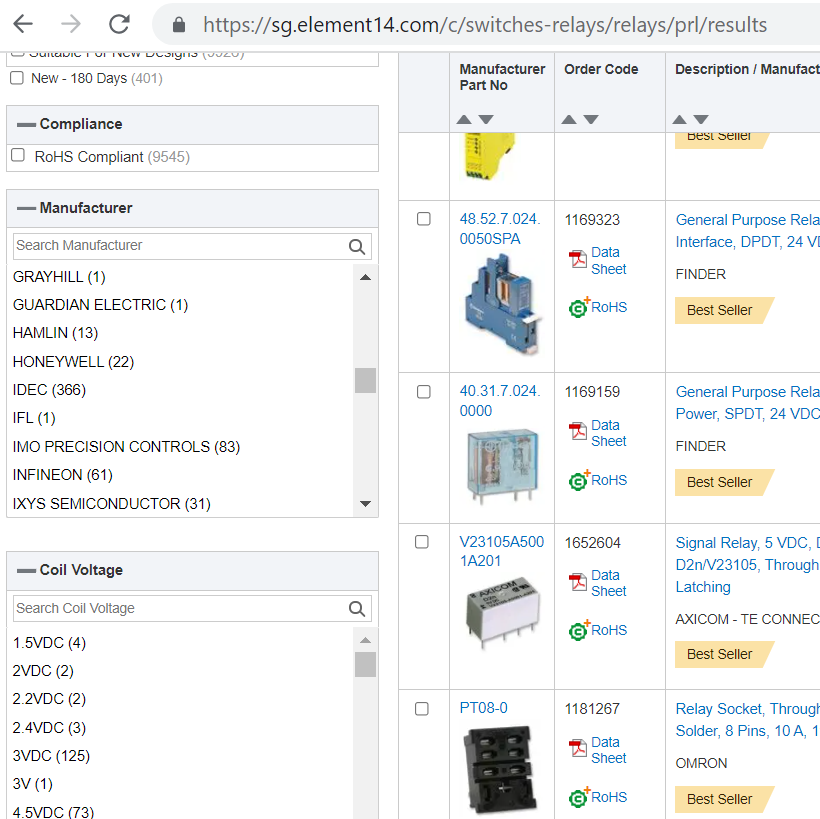Select IXYS SEMICONDUCTOR manufacturer filter

[x=112, y=504]
